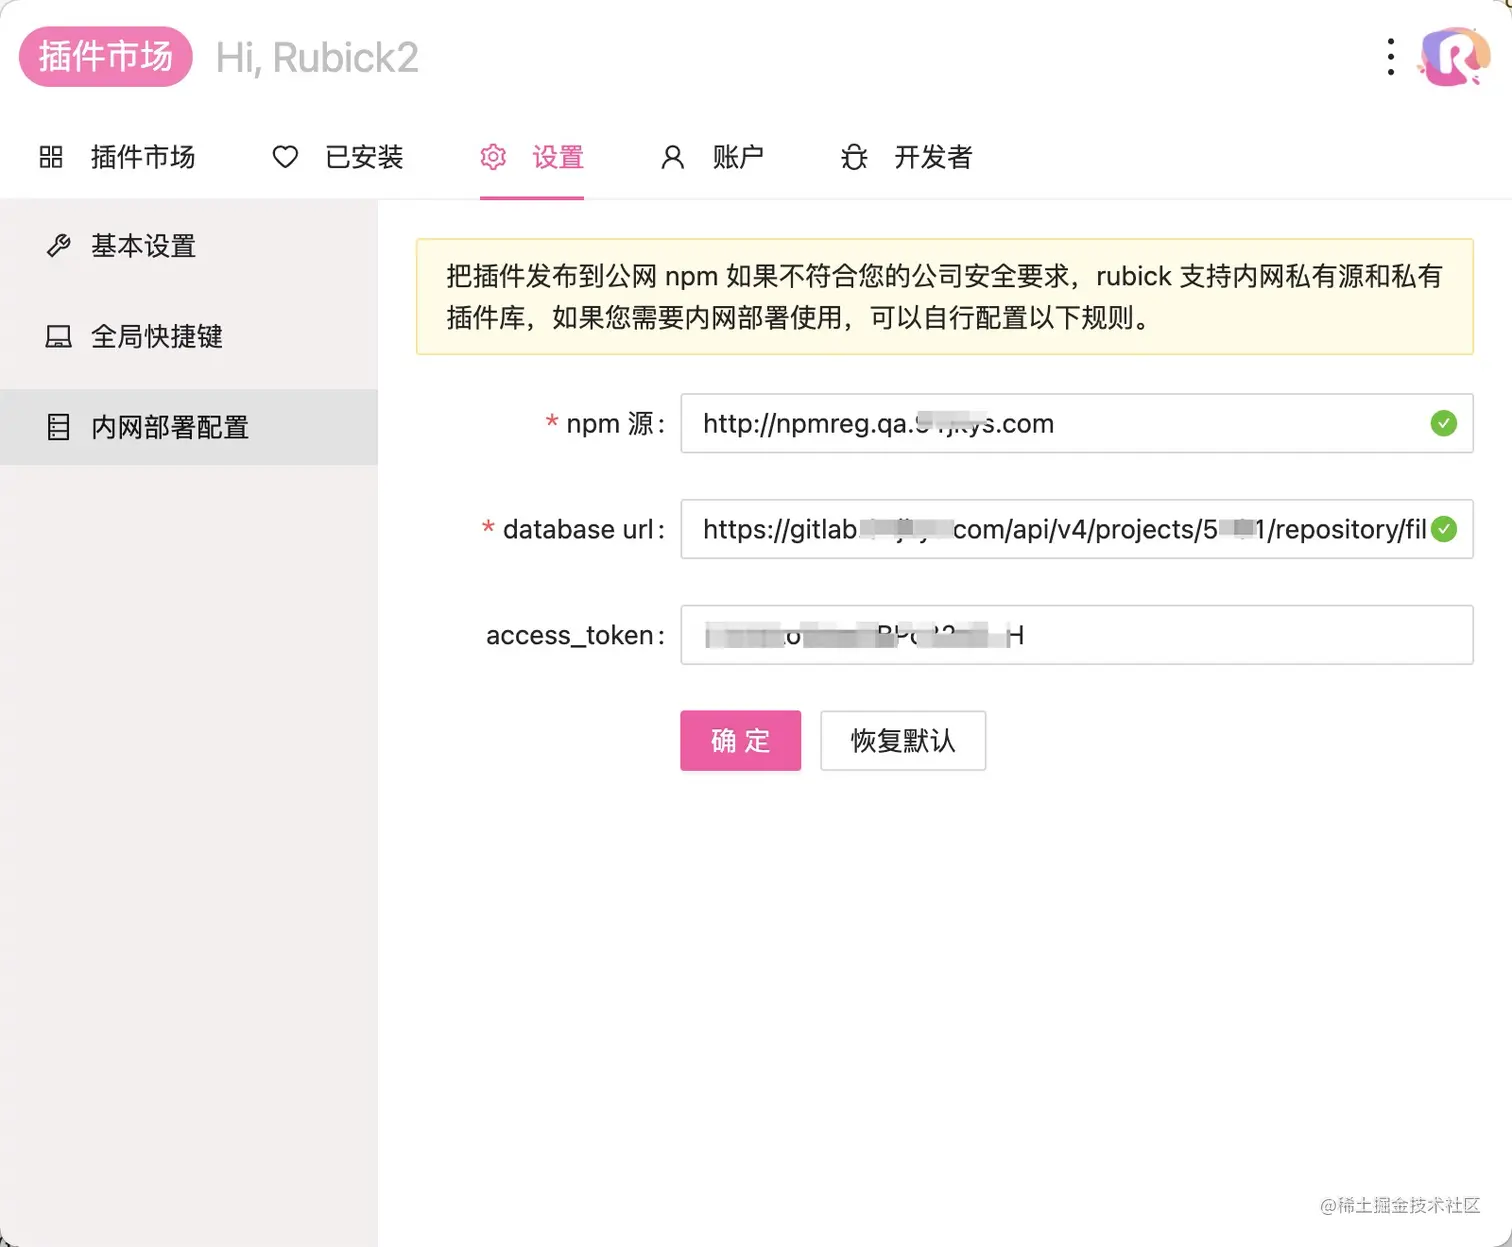Screen dimensions: 1512x1247
Task: Click into the access_token field
Action: tap(1077, 635)
